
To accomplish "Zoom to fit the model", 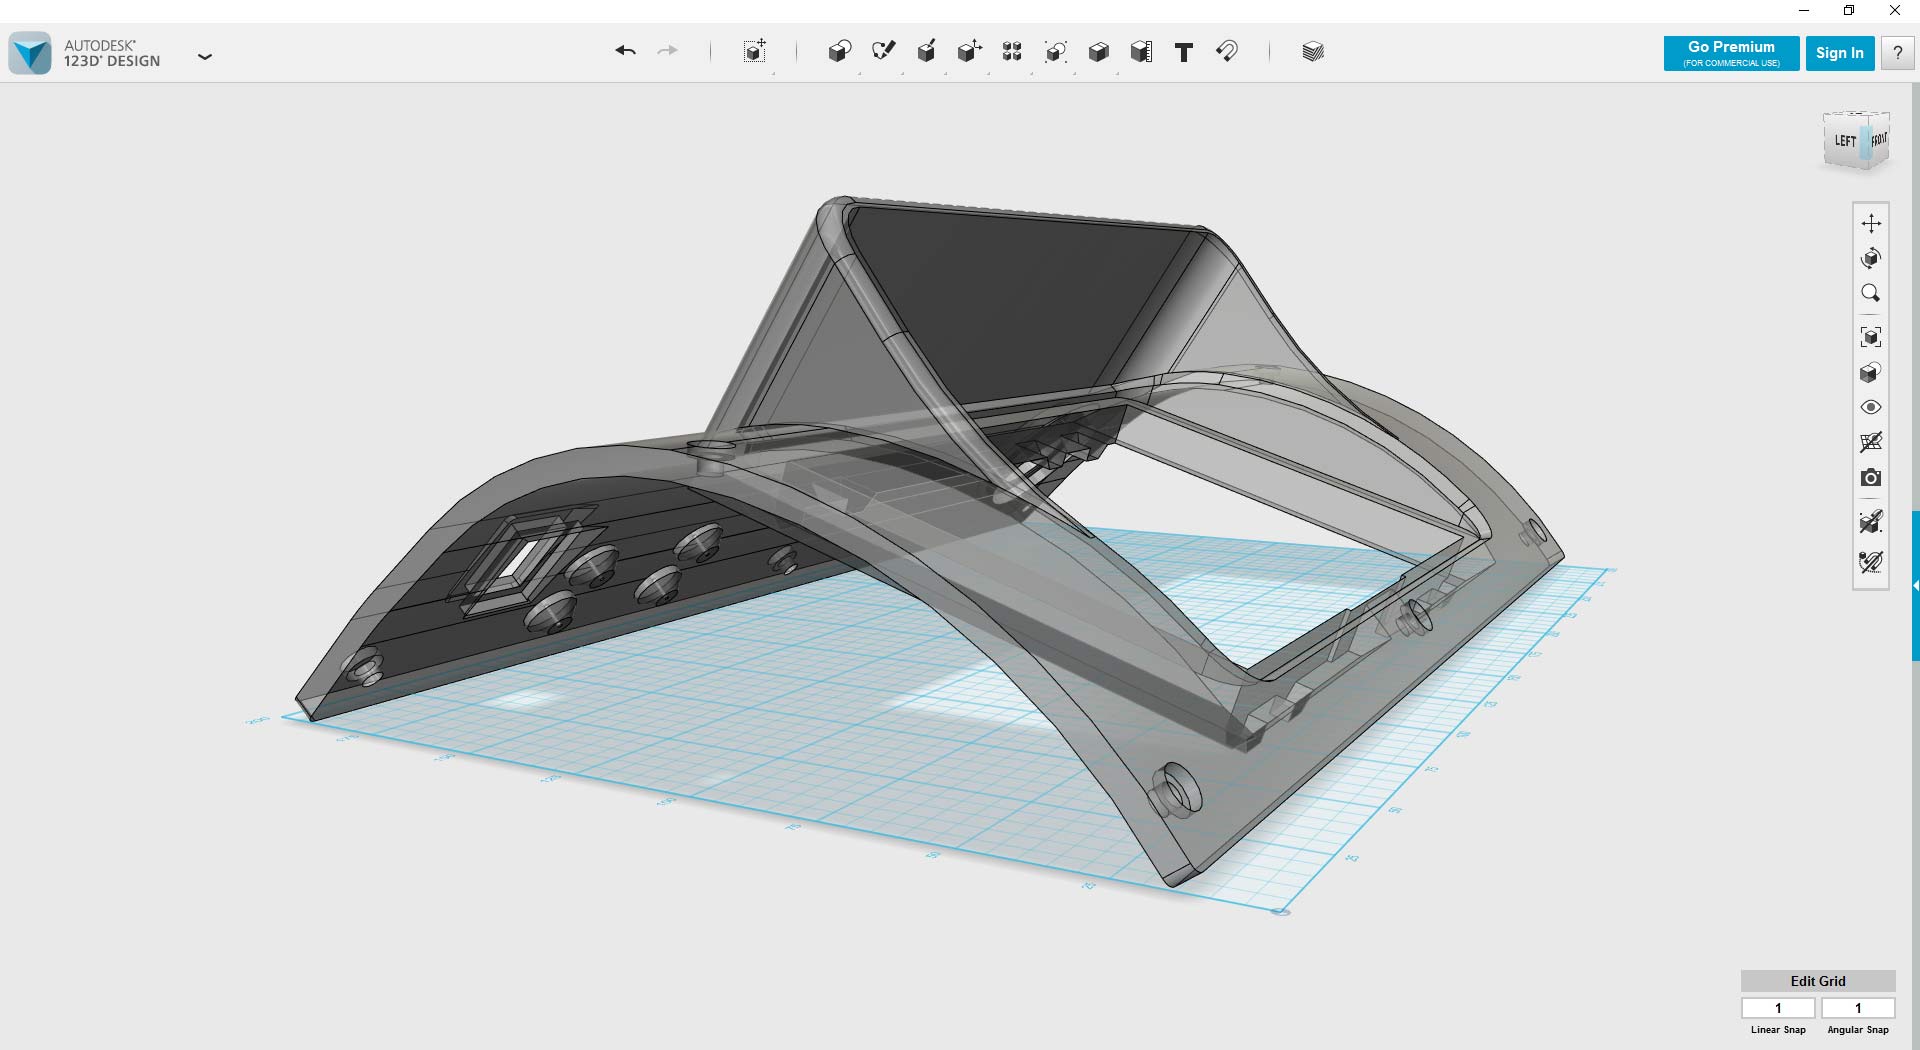I will point(1872,336).
